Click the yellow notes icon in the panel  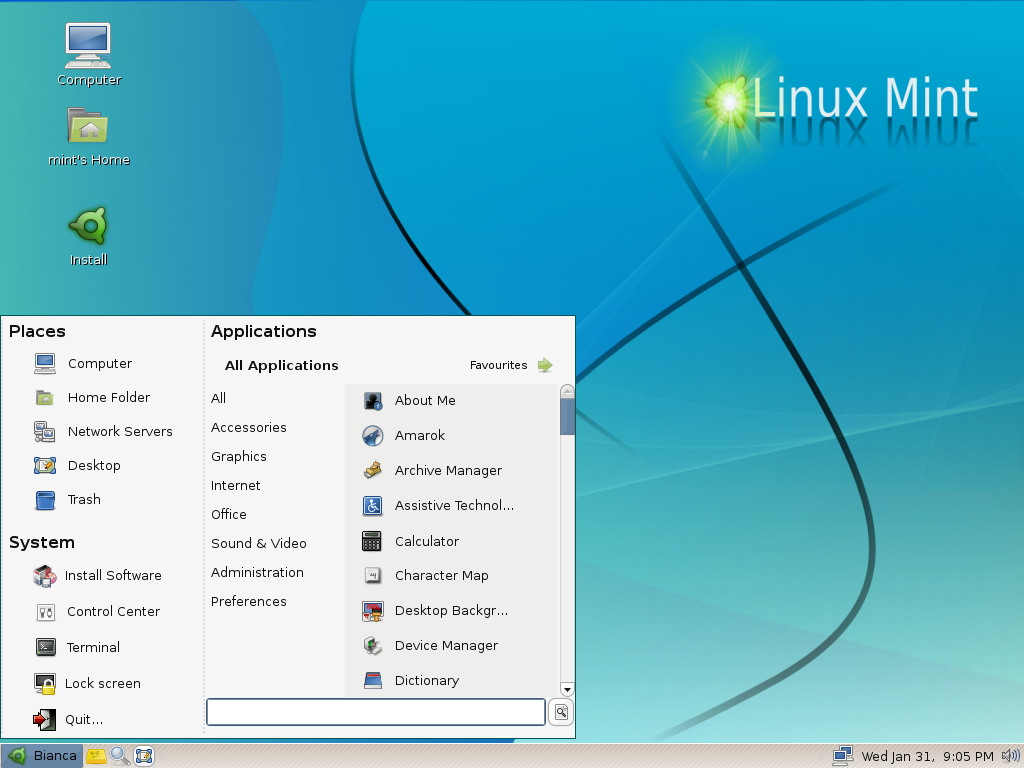(x=96, y=756)
